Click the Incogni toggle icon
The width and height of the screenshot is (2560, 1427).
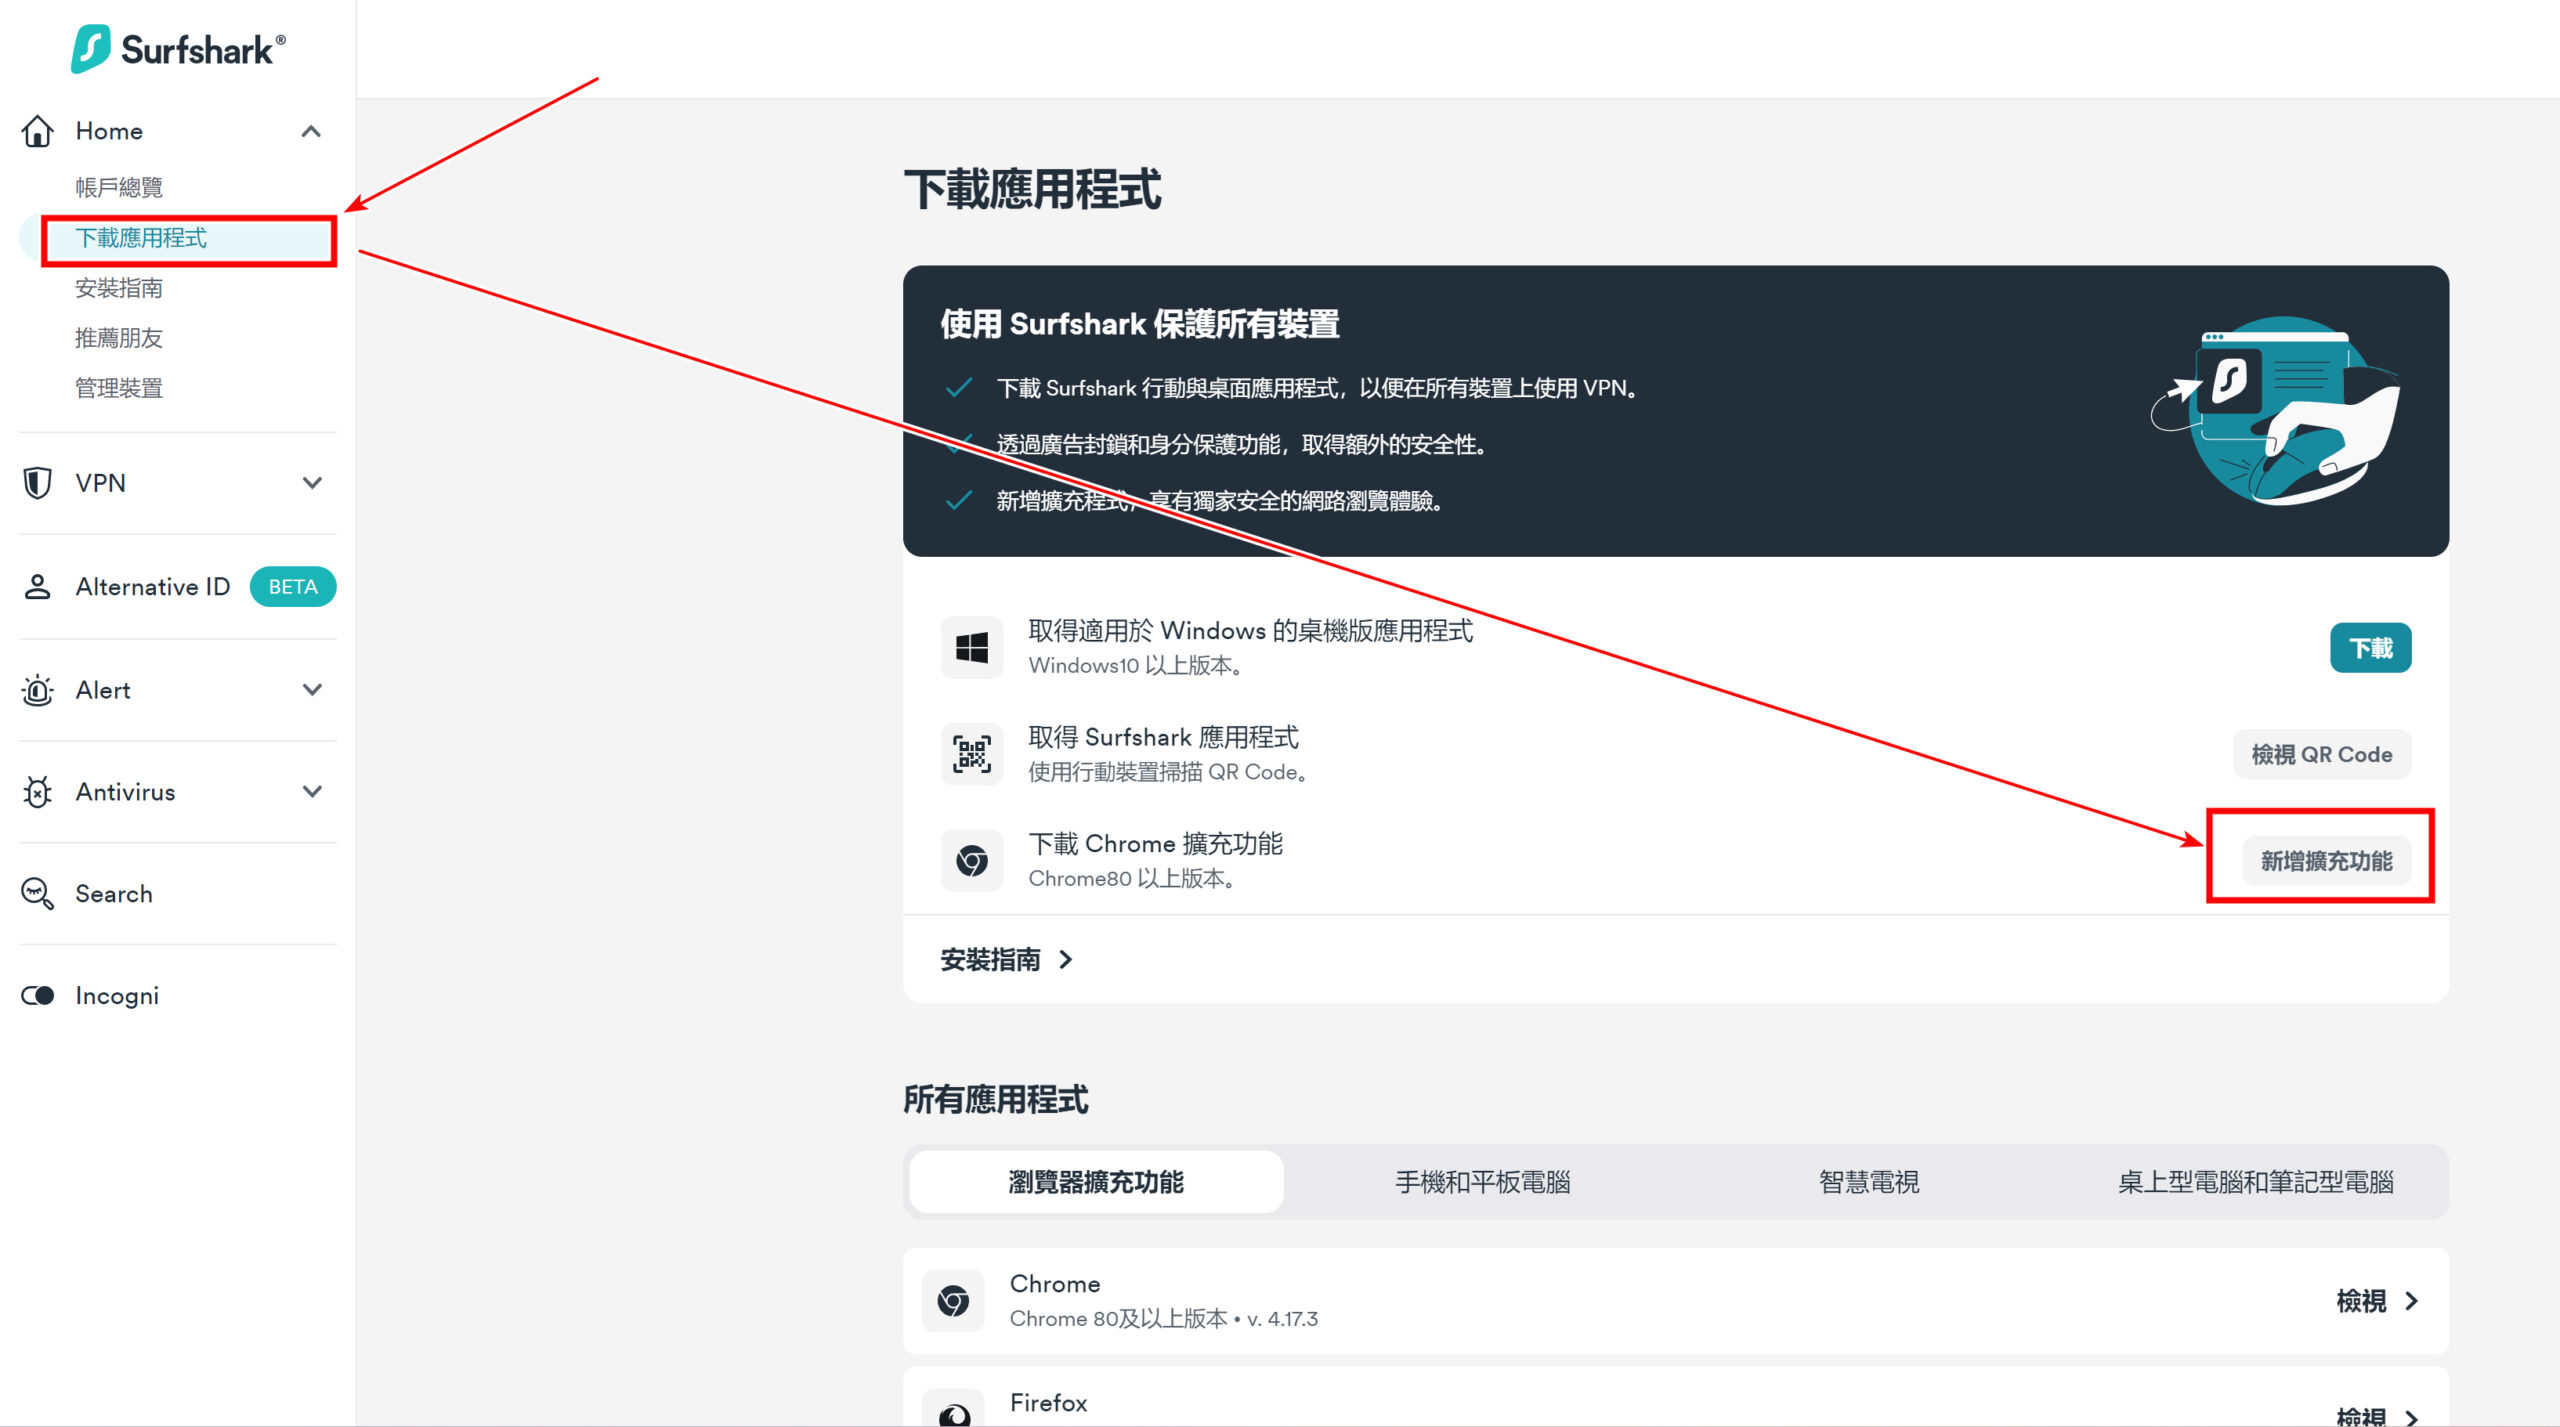point(38,996)
